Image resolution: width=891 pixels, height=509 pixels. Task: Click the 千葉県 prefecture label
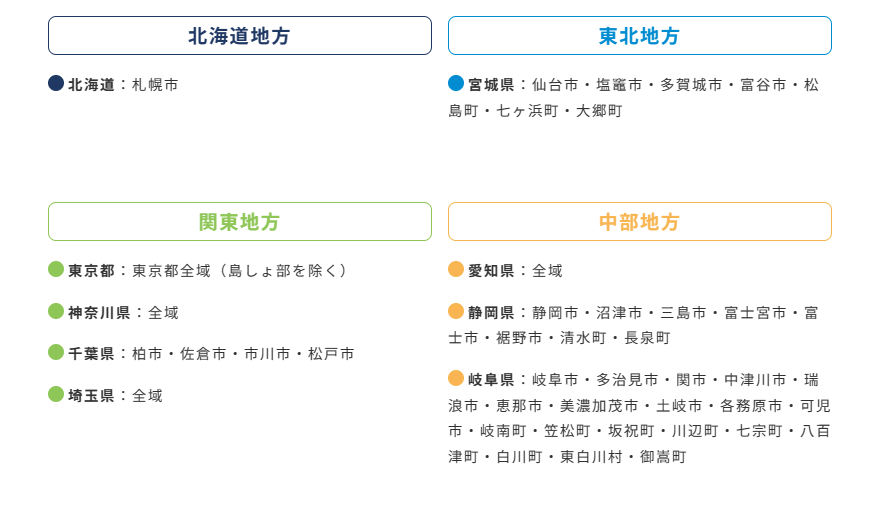pos(91,354)
